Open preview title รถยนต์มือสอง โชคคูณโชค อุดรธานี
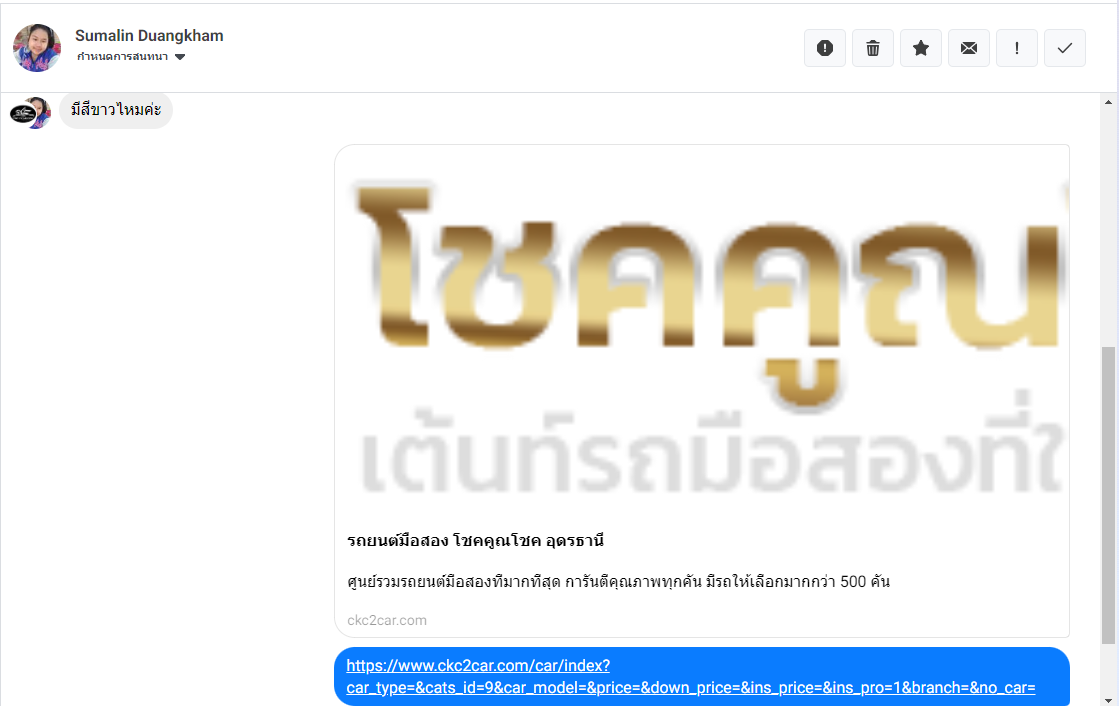This screenshot has width=1119, height=706. 475,540
